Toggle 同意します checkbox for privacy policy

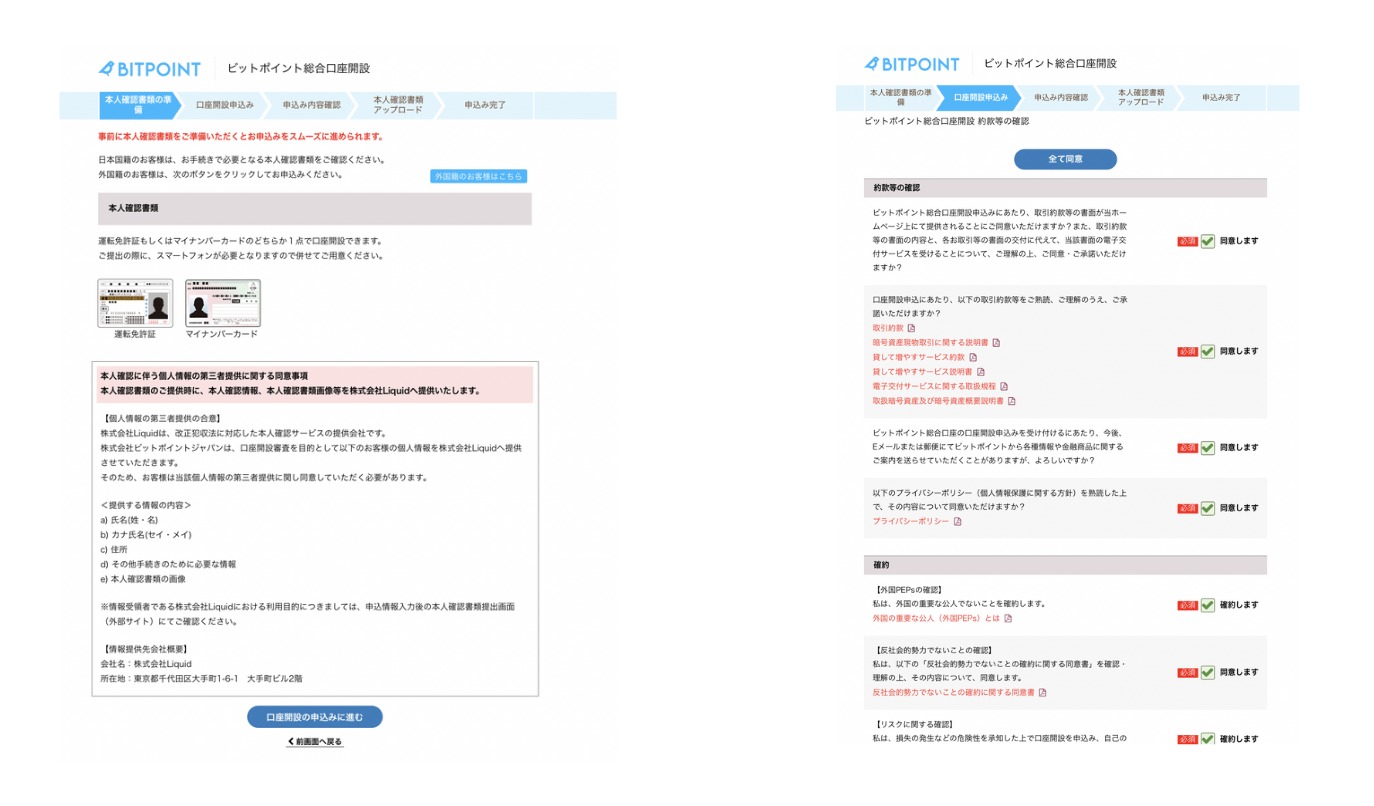coord(1208,508)
